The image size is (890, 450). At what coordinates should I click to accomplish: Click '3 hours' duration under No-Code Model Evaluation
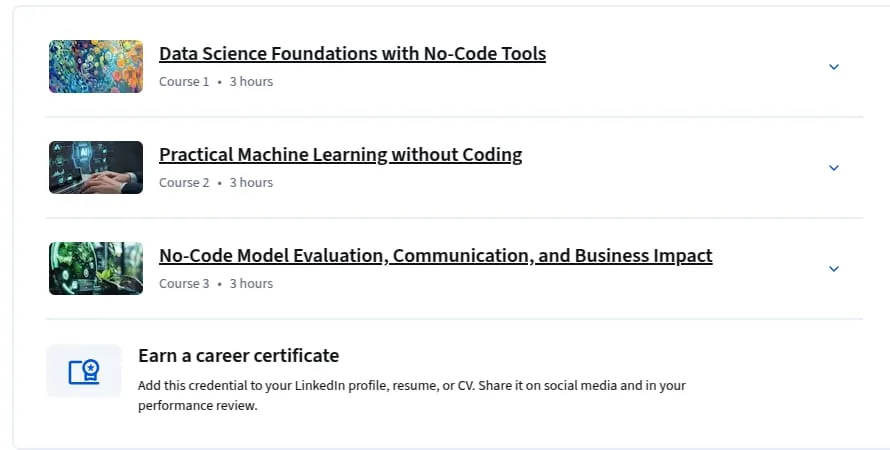tap(251, 284)
